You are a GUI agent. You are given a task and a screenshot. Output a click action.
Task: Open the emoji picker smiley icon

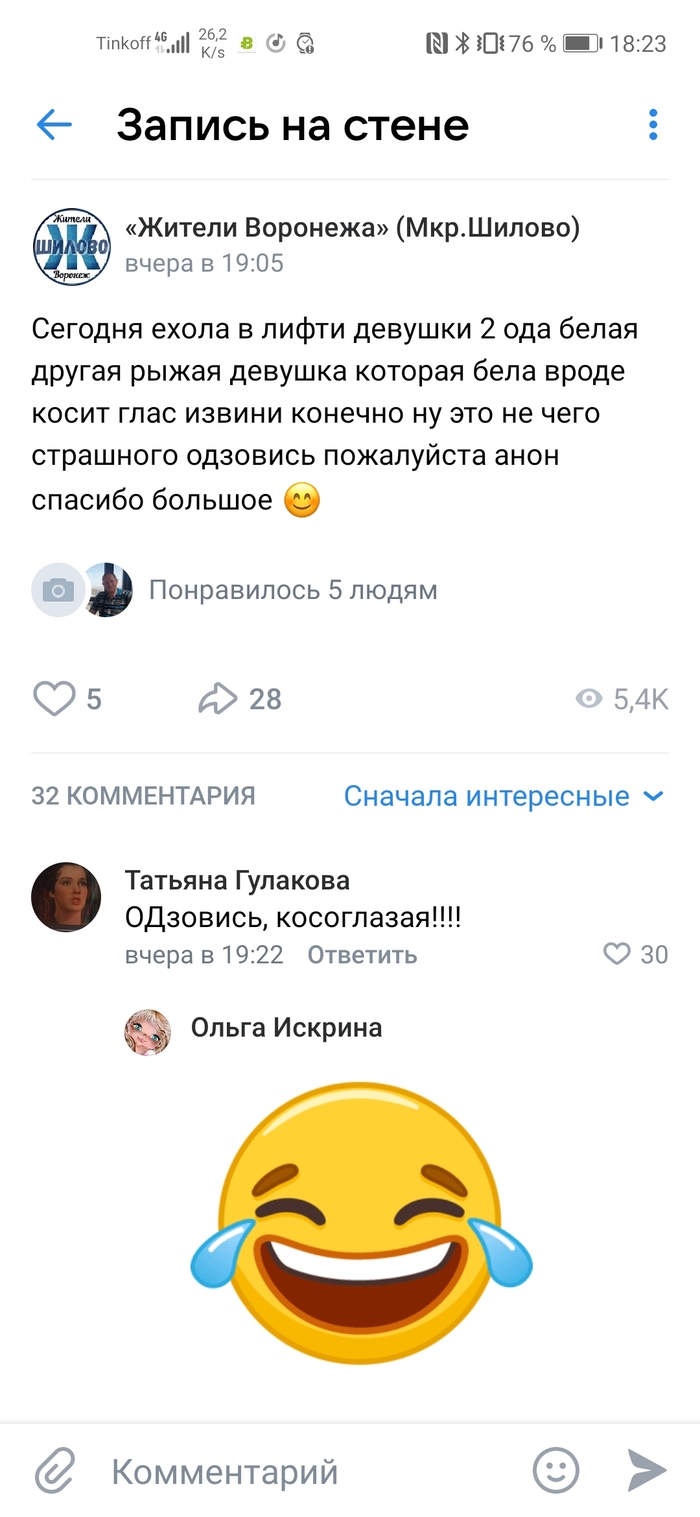556,1470
